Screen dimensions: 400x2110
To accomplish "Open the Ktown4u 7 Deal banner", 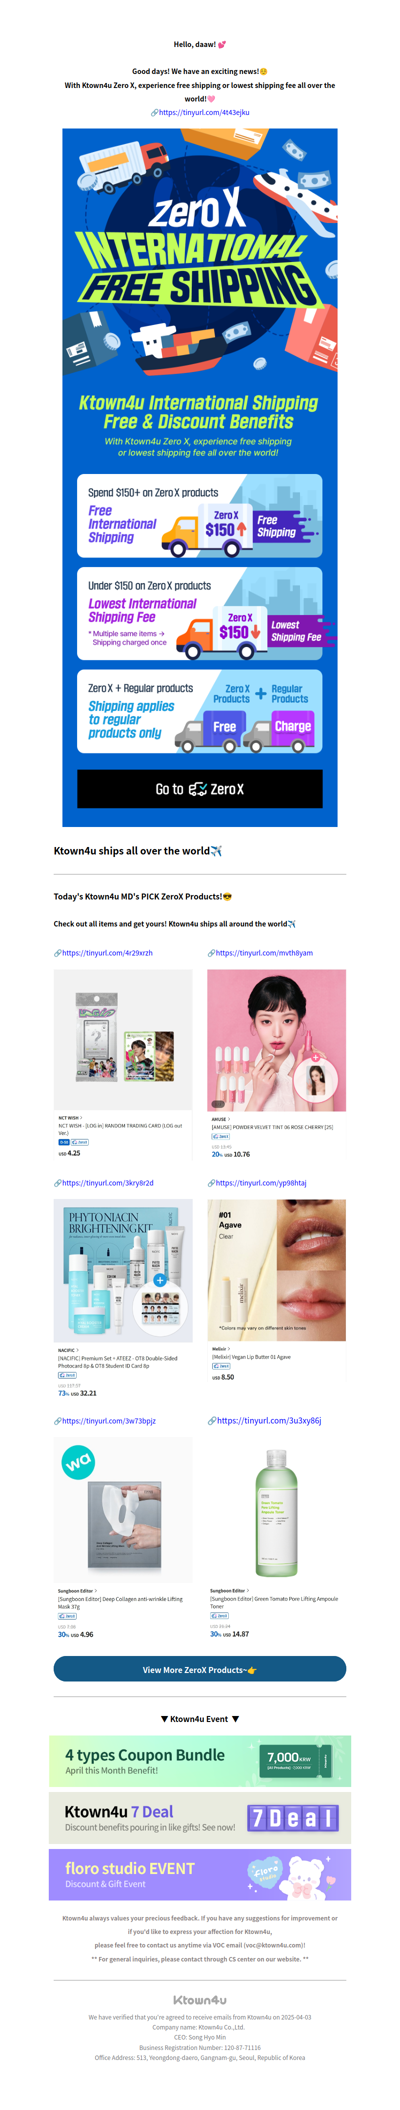I will click(x=200, y=1817).
